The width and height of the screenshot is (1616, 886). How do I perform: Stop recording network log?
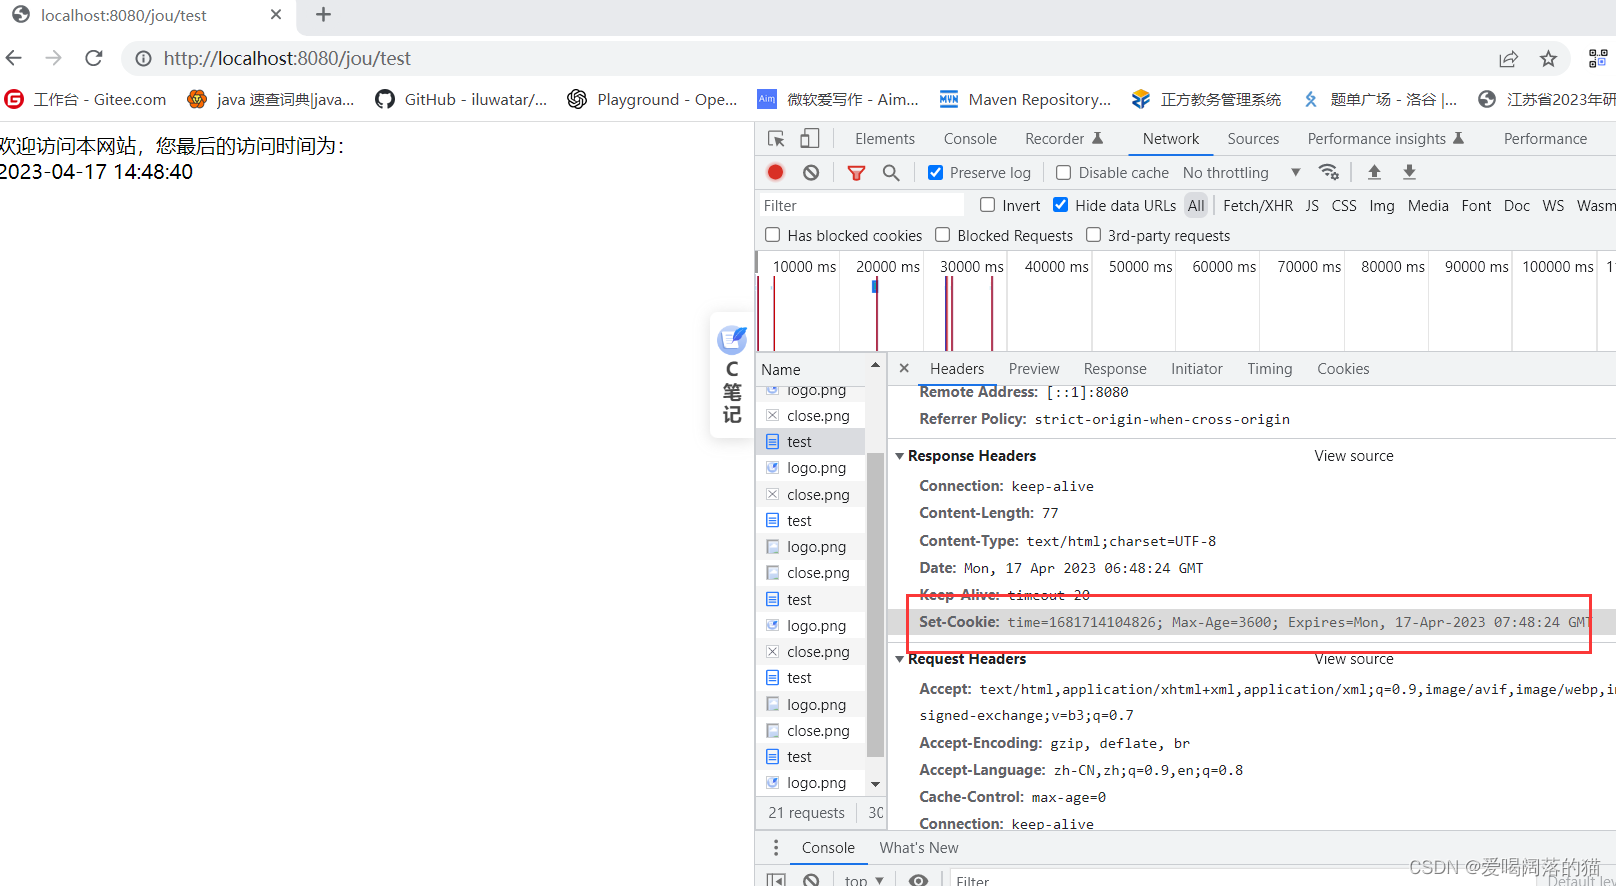coord(775,172)
